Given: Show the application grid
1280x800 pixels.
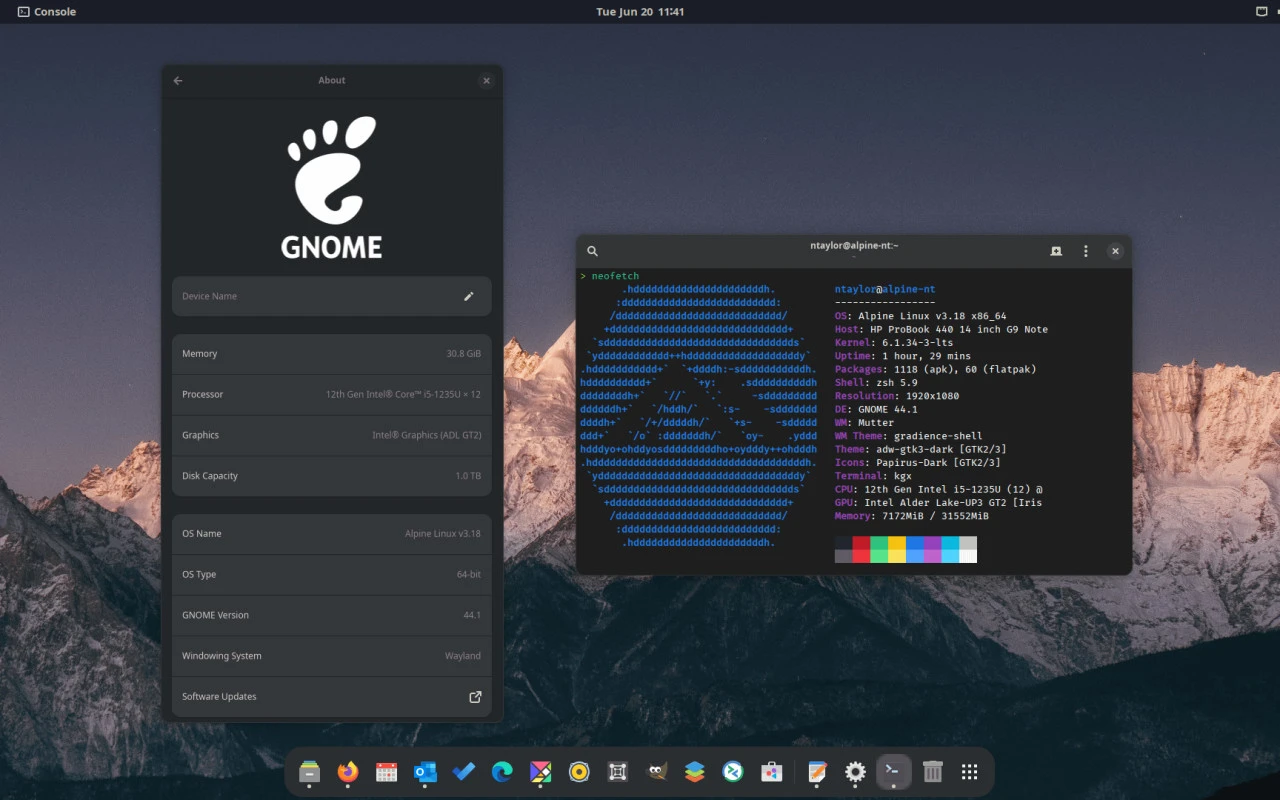Looking at the screenshot, I should (969, 772).
